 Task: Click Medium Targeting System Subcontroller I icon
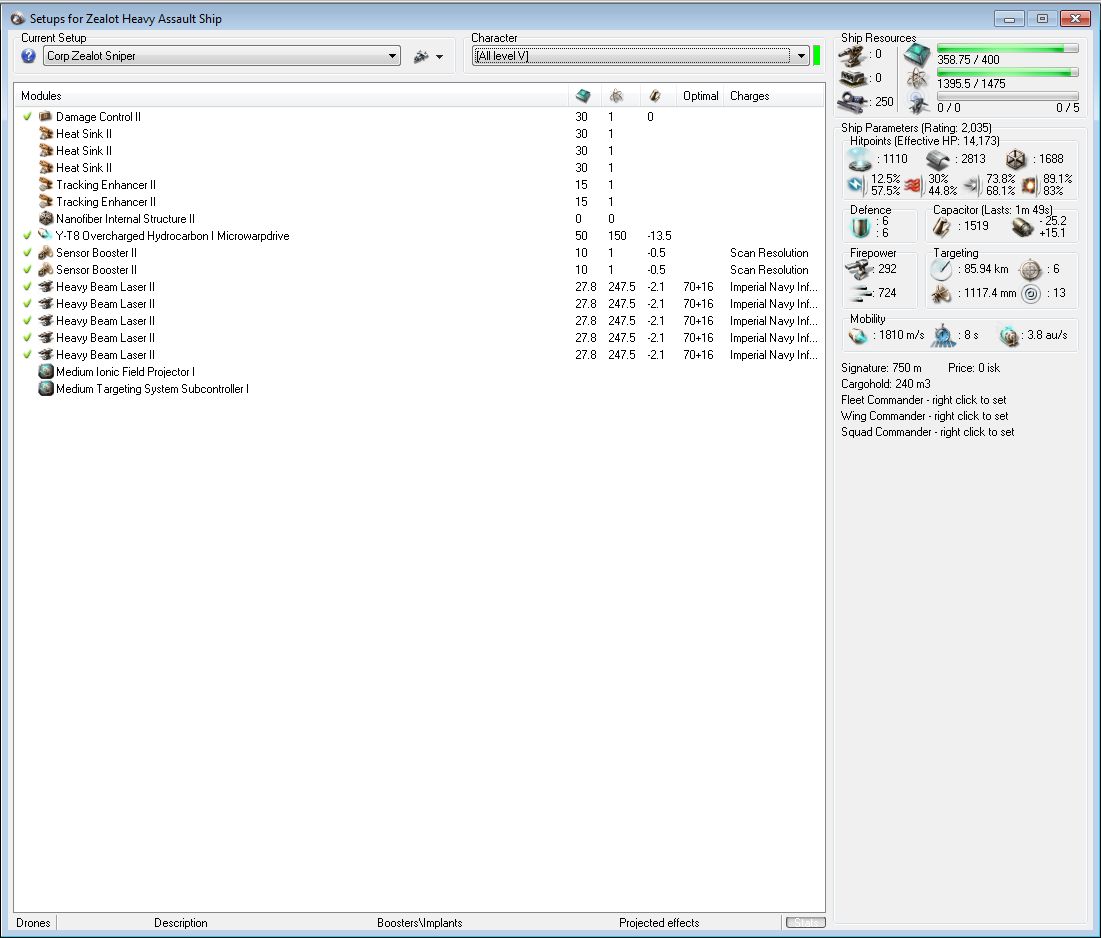pyautogui.click(x=46, y=388)
